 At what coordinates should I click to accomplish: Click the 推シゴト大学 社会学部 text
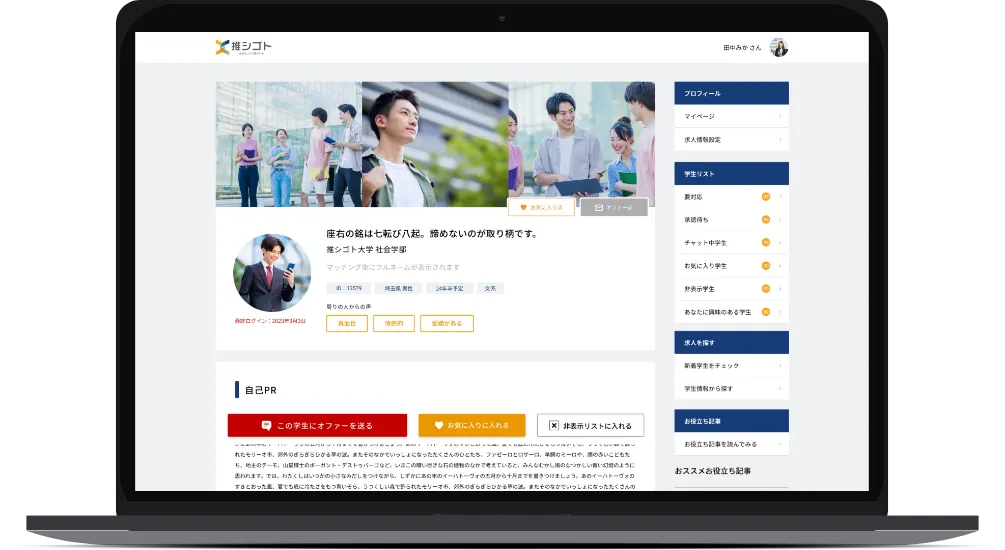click(x=366, y=249)
